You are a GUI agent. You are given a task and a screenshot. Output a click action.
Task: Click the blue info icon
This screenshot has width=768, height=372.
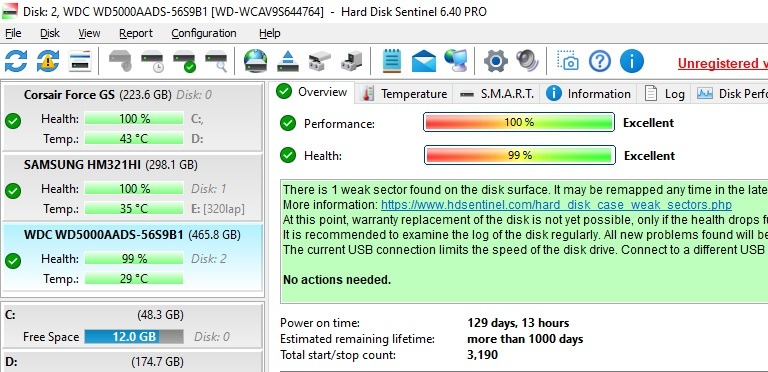click(631, 62)
